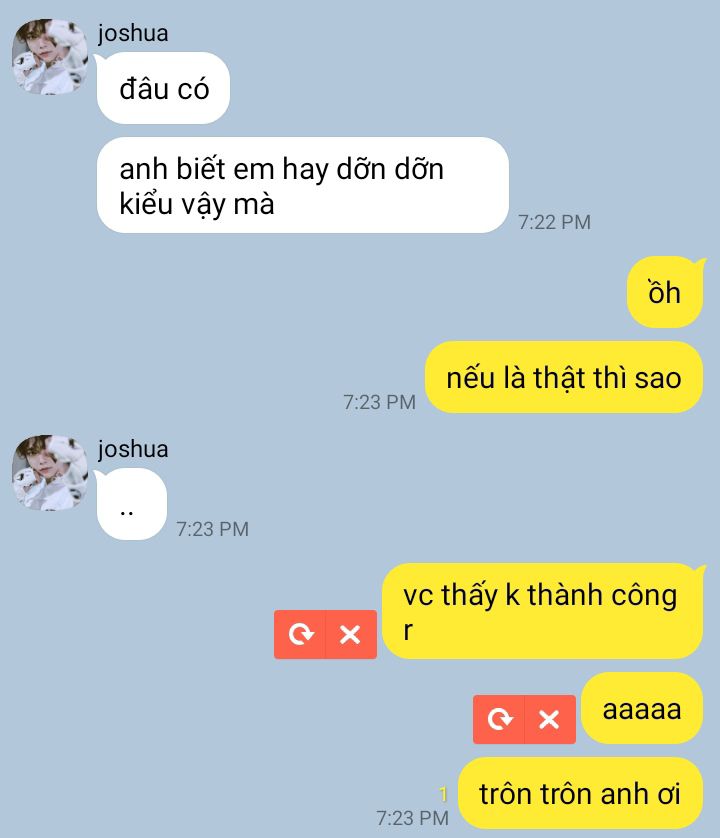Tap the "trôn trôn anh ơi" message bubble
Viewport: 720px width, 838px height.
click(580, 793)
